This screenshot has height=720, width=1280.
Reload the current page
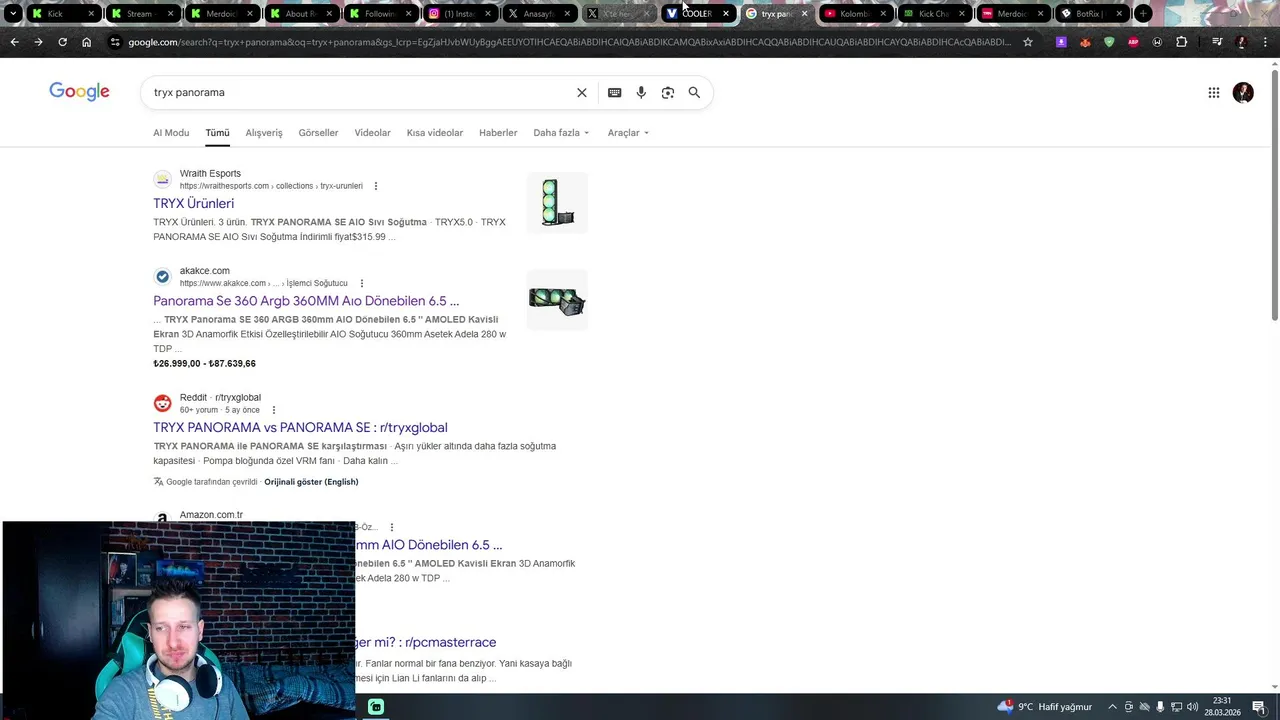click(62, 42)
